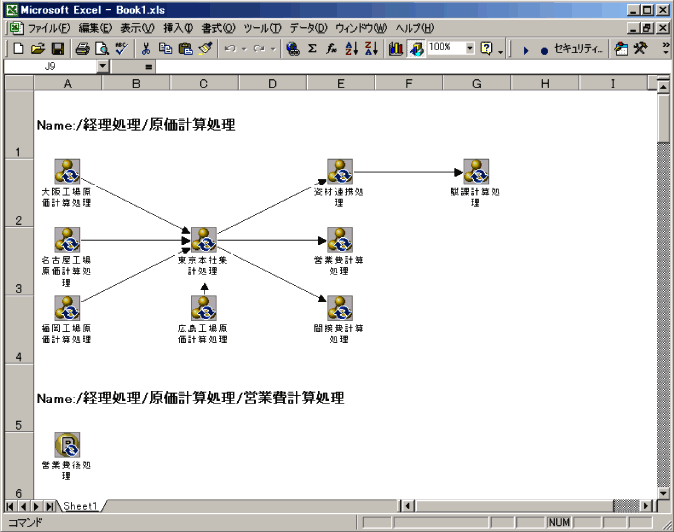Sort descending with Z-A icon

(x=371, y=49)
